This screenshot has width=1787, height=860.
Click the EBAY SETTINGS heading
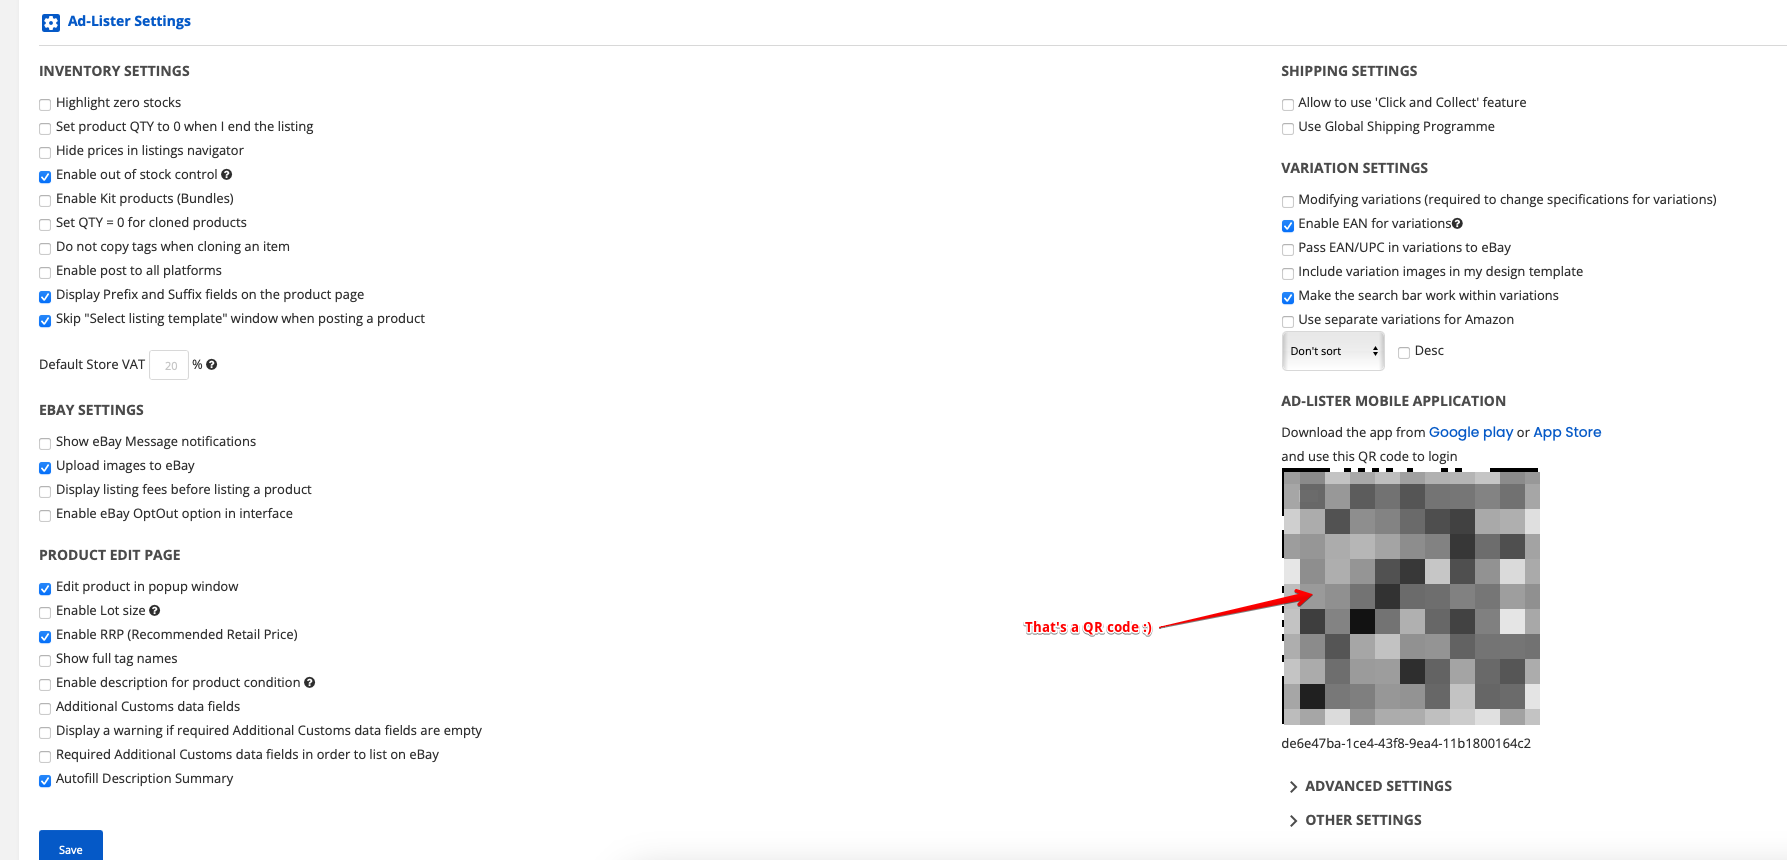pyautogui.click(x=91, y=410)
